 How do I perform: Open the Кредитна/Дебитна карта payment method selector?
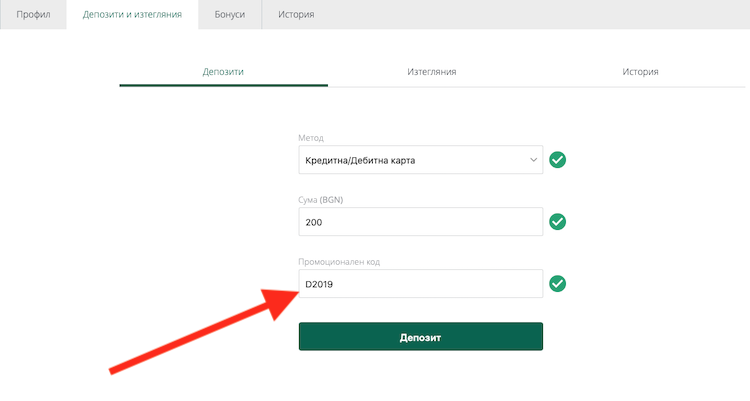[420, 160]
